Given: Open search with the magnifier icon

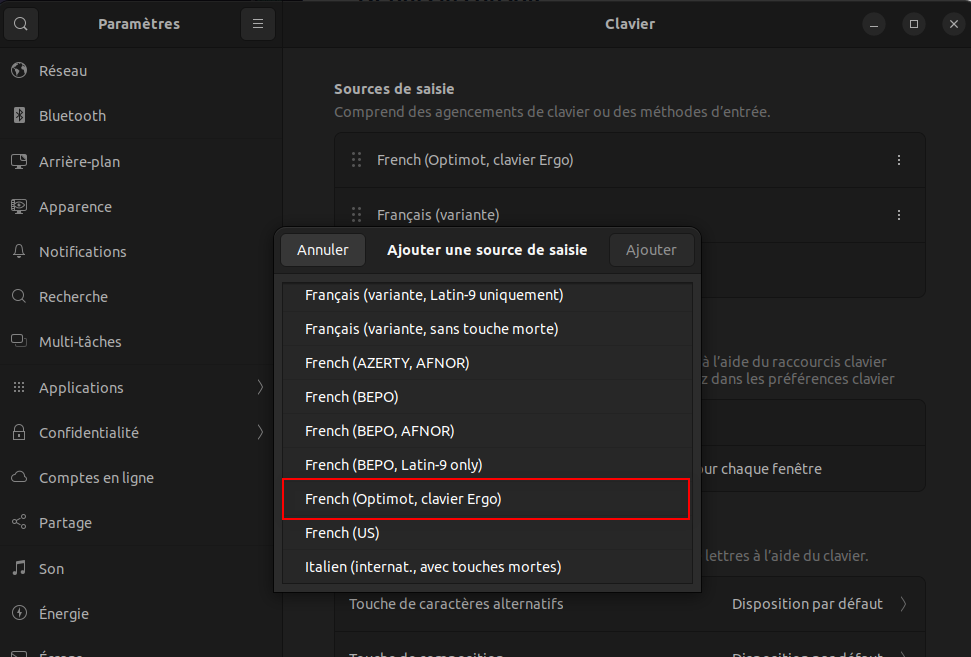Looking at the screenshot, I should click(x=21, y=23).
